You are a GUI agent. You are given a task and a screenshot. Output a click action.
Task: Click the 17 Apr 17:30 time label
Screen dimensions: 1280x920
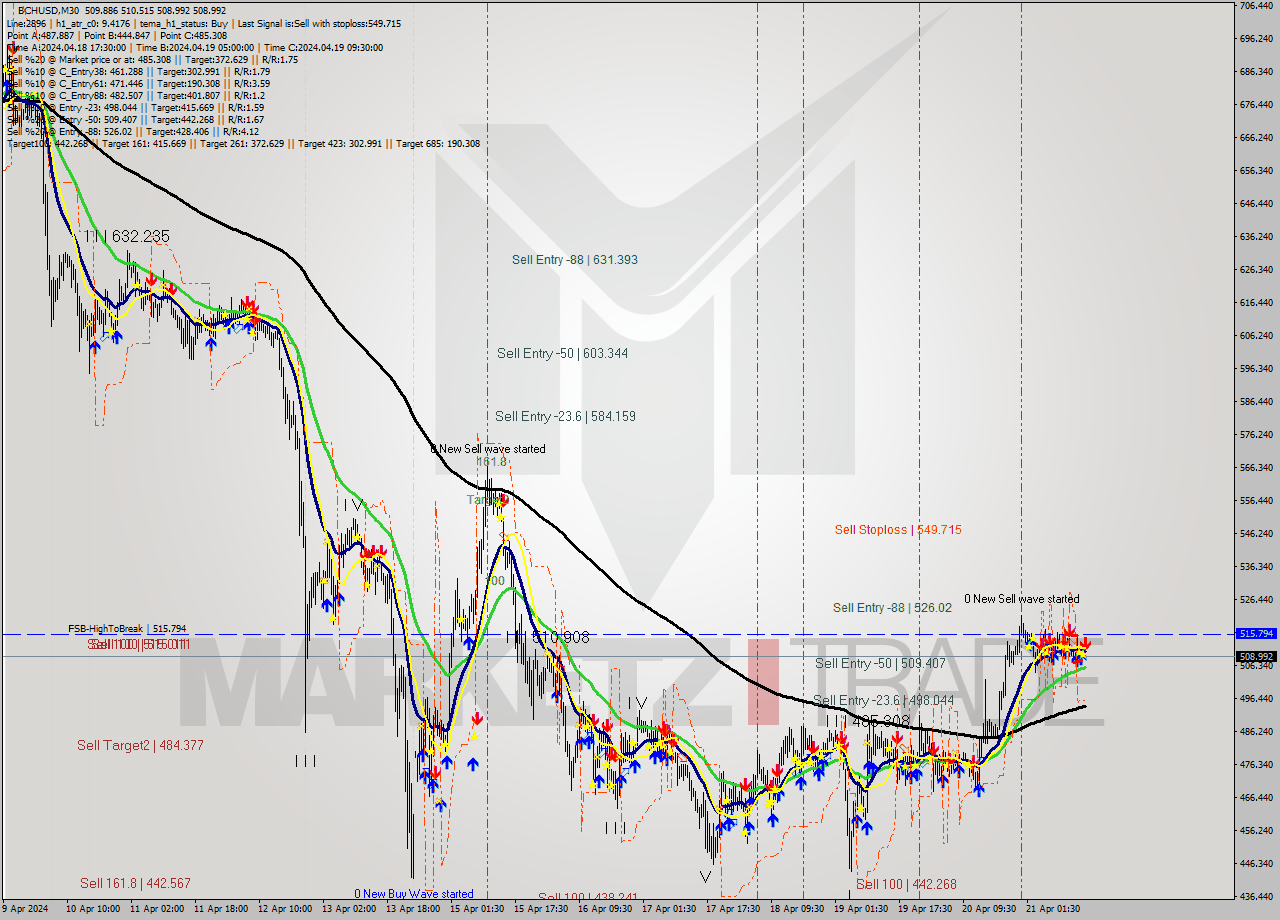(x=733, y=910)
